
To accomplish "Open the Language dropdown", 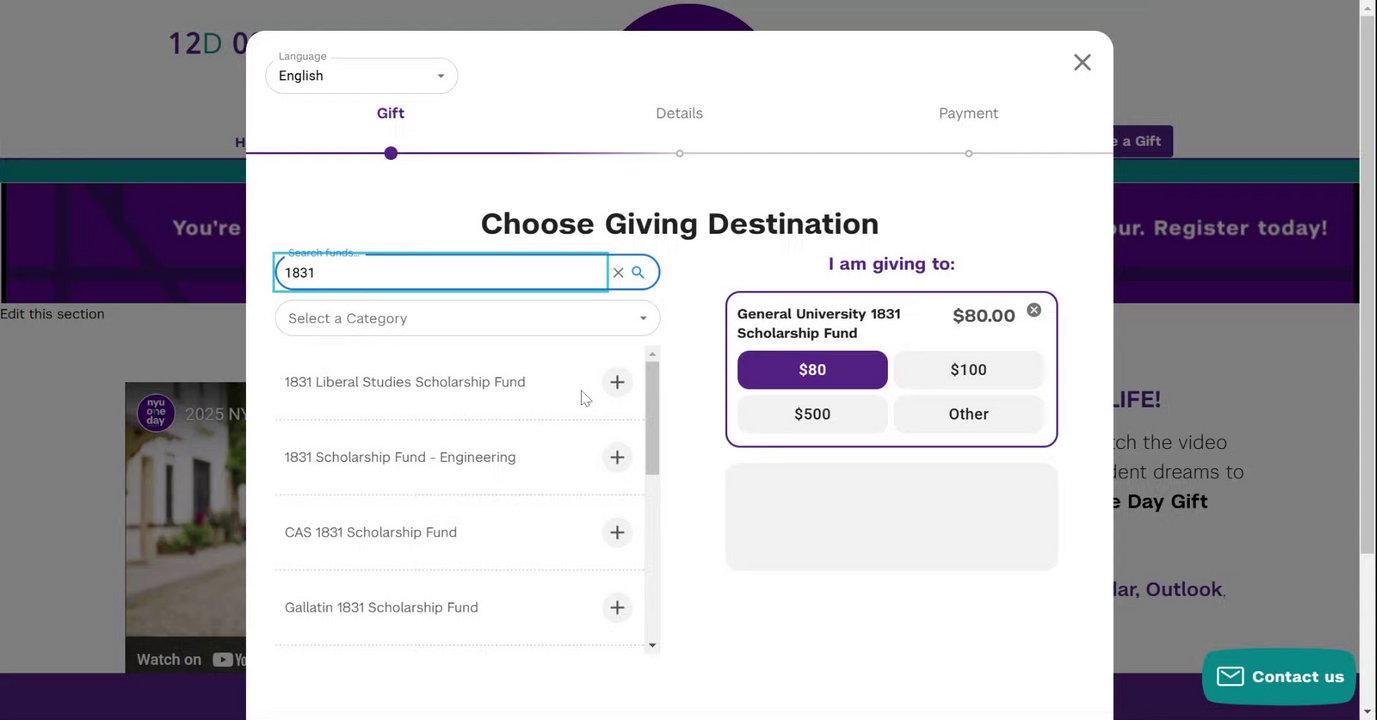I will point(361,76).
